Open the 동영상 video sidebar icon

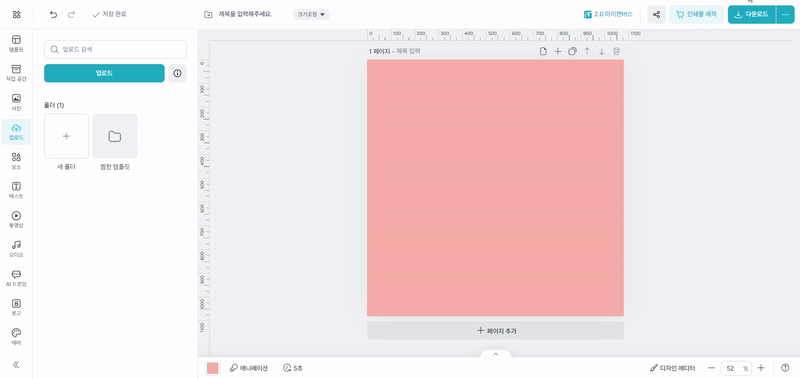[x=16, y=220]
